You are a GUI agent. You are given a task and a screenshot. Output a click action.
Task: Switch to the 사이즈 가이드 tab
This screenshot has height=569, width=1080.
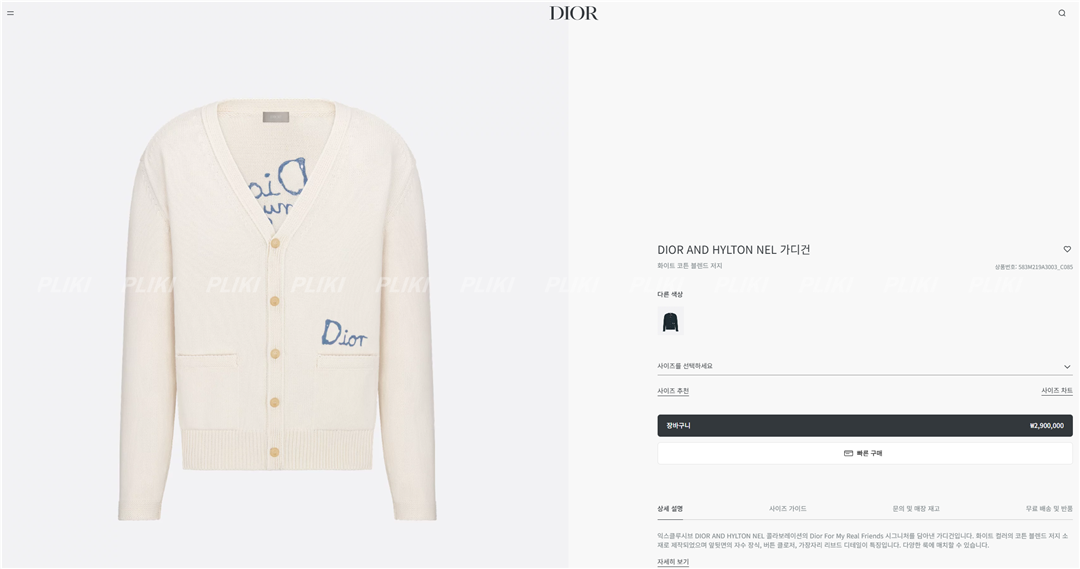tap(787, 509)
